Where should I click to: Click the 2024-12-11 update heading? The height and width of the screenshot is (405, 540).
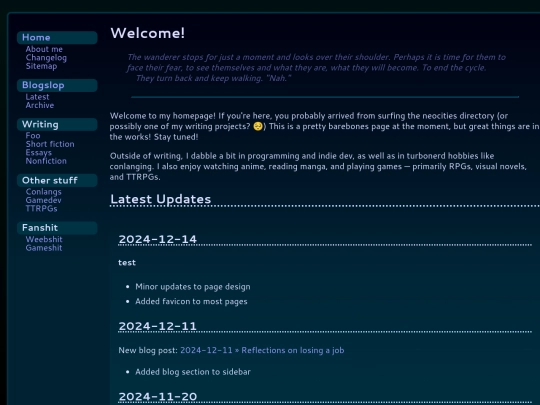click(x=157, y=326)
